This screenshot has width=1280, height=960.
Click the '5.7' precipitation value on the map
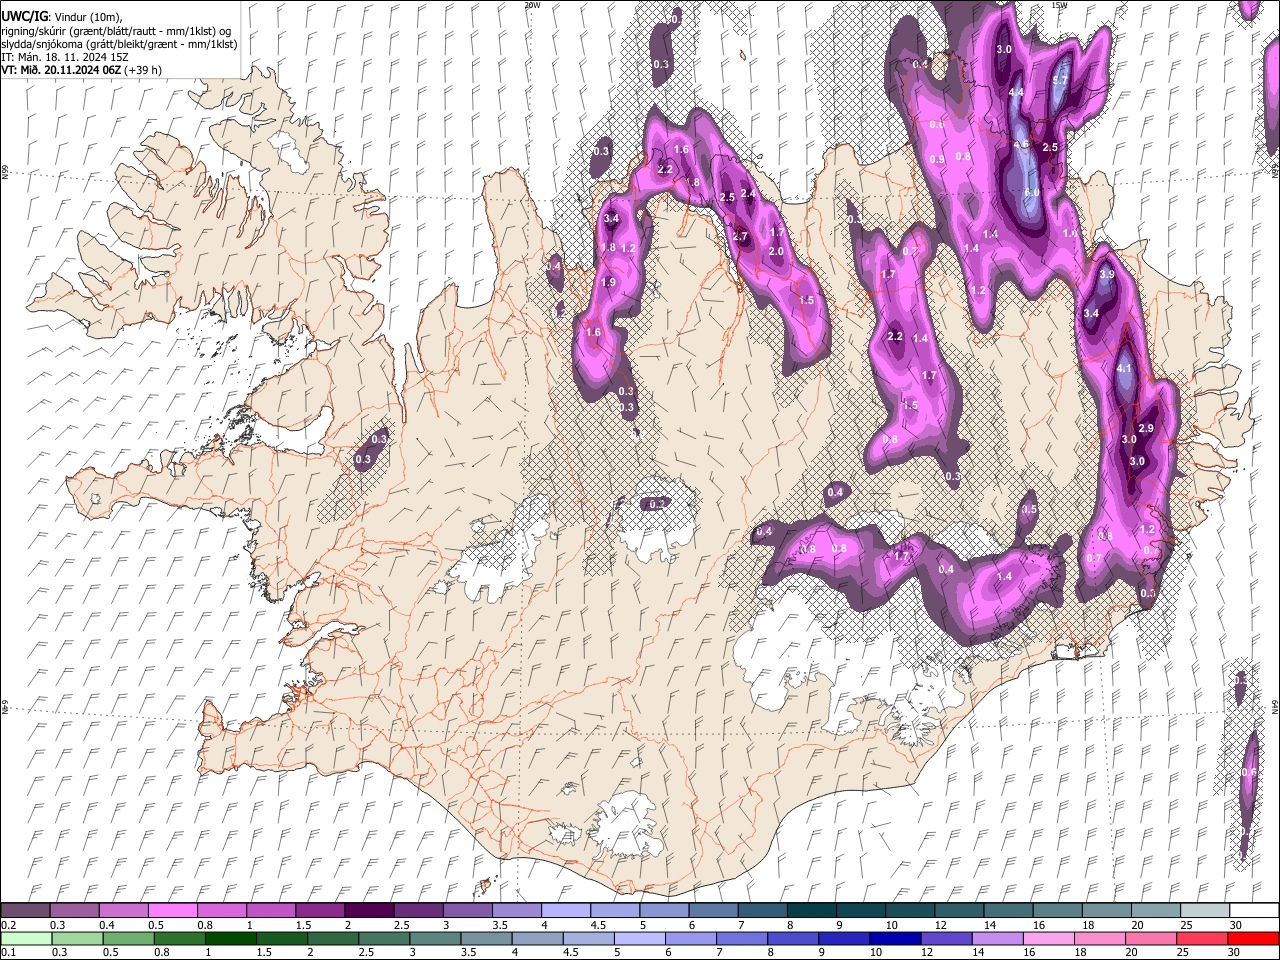(1061, 81)
